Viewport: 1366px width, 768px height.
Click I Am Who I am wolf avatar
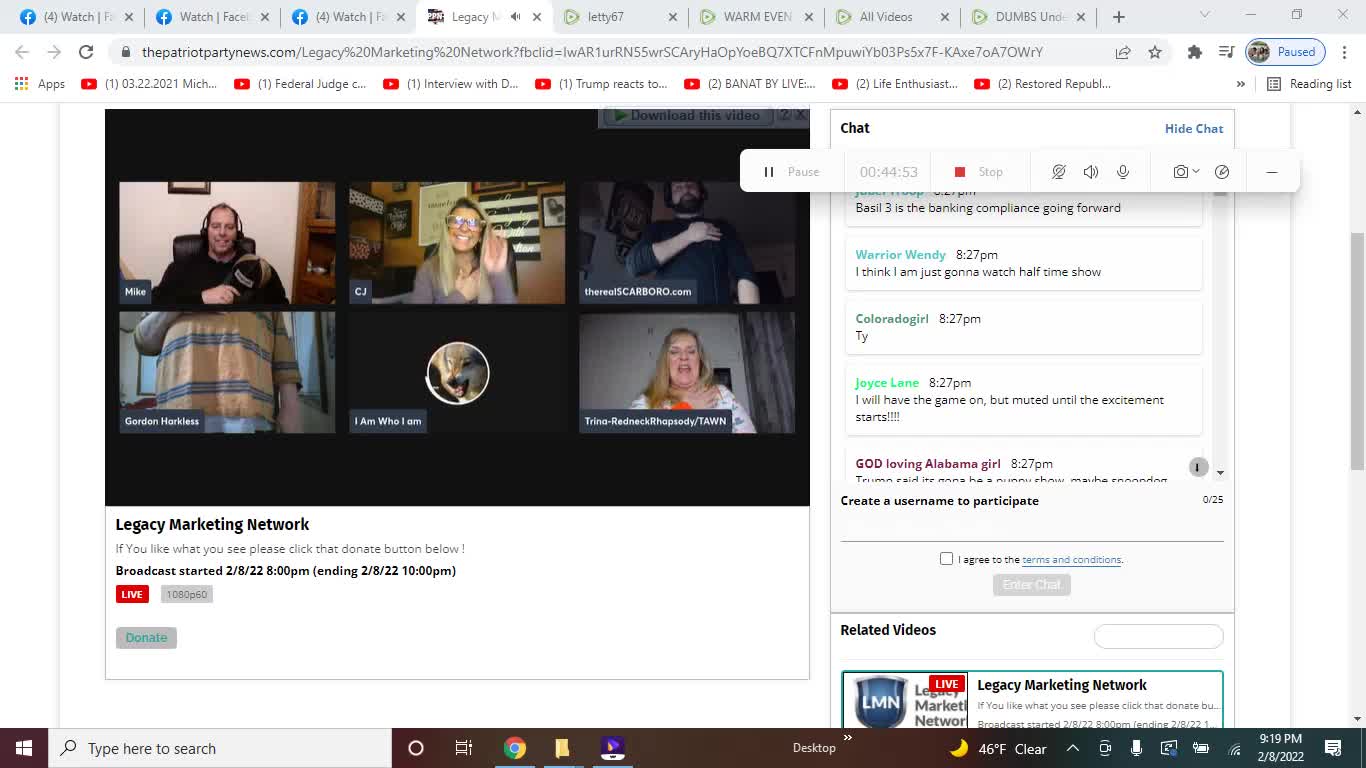[x=458, y=373]
